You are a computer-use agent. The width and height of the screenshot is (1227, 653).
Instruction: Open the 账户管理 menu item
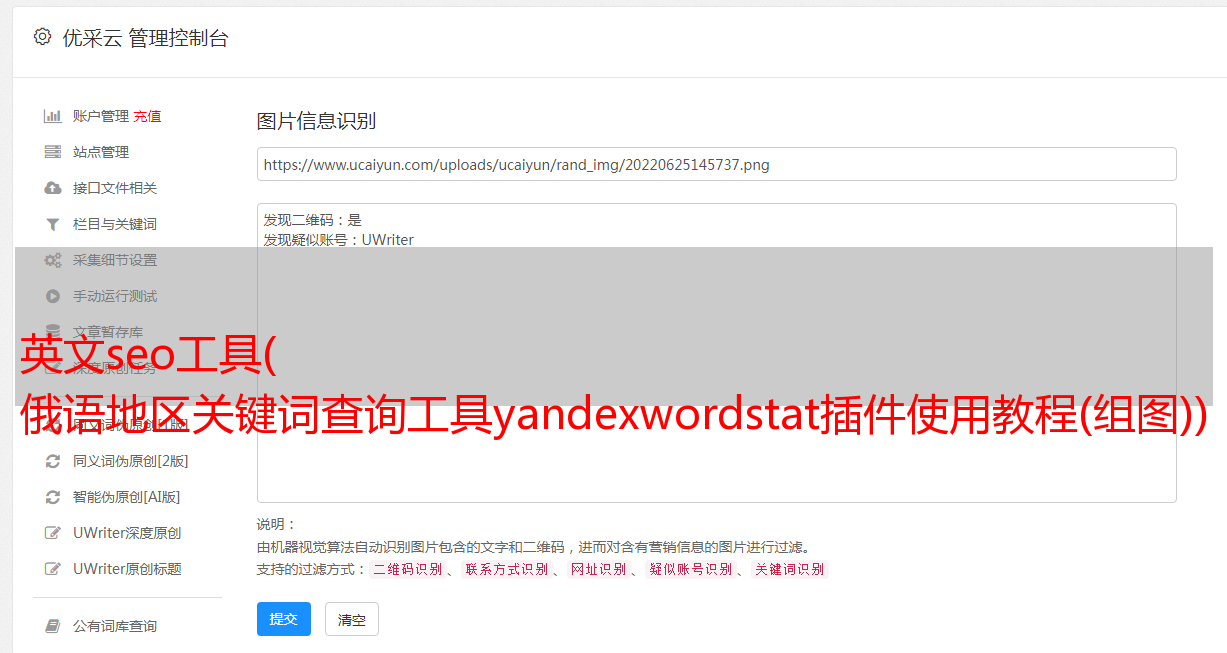[101, 116]
